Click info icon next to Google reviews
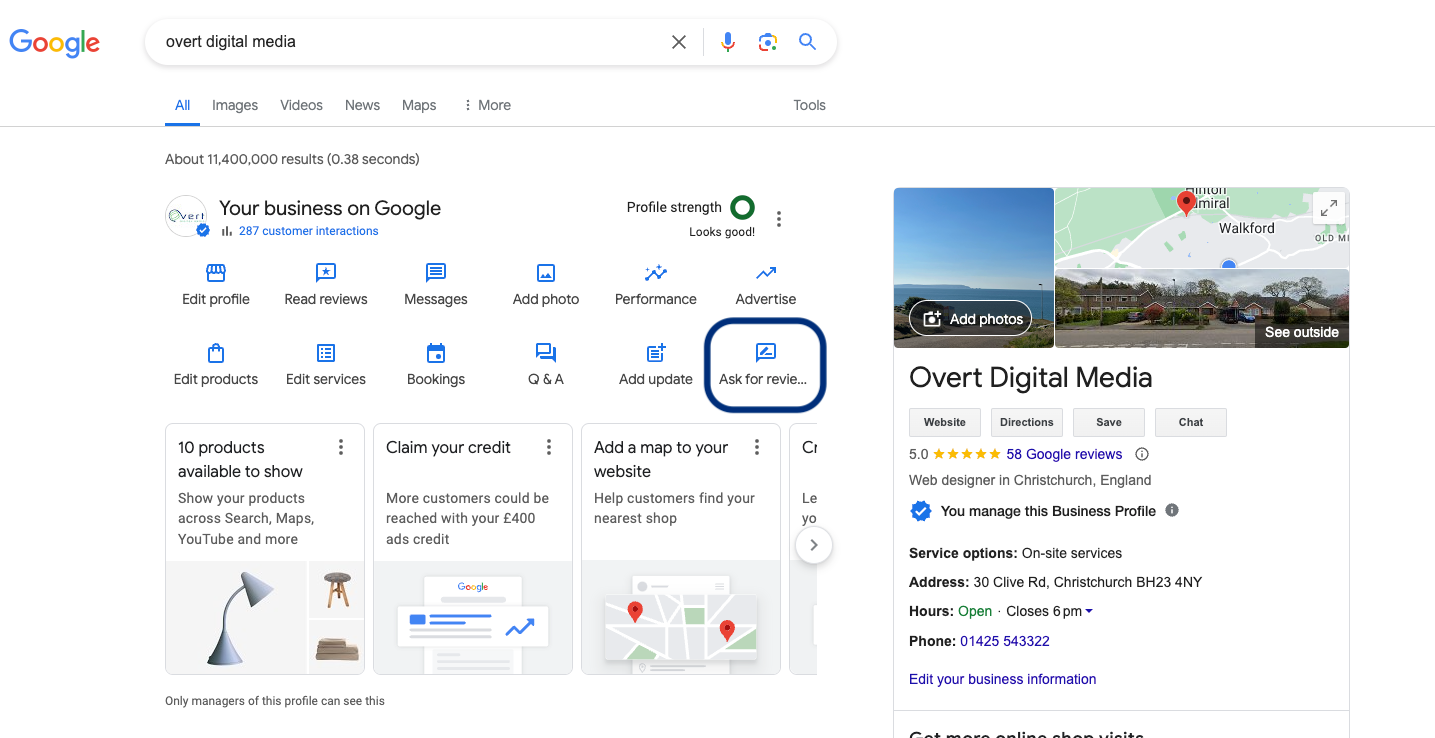The image size is (1435, 738). click(1142, 454)
